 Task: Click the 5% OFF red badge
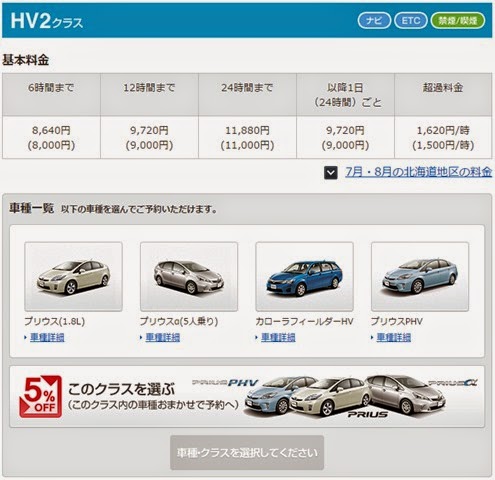[40, 397]
